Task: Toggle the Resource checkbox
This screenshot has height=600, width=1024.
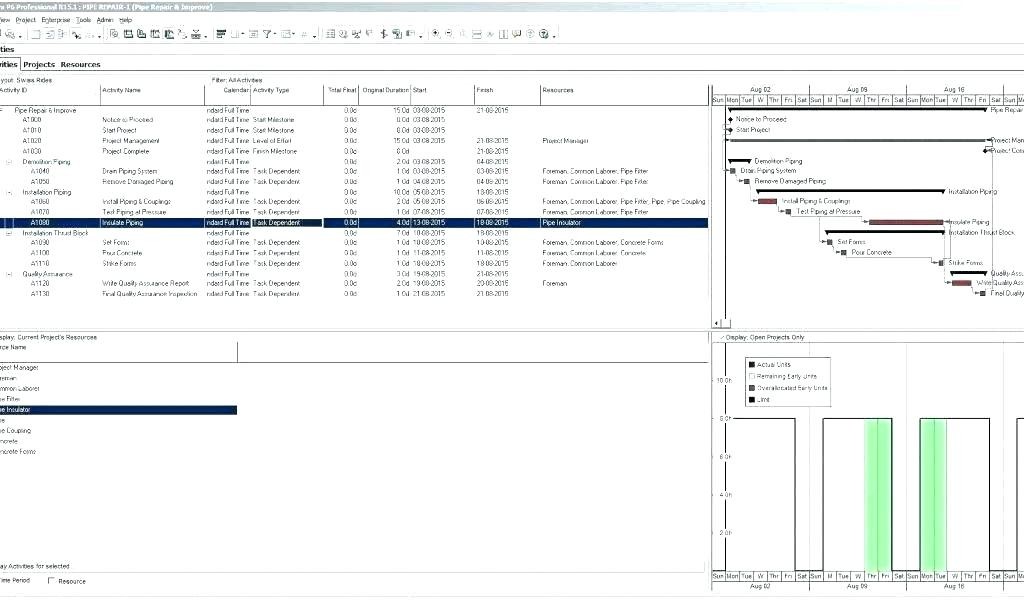Action: coord(52,581)
